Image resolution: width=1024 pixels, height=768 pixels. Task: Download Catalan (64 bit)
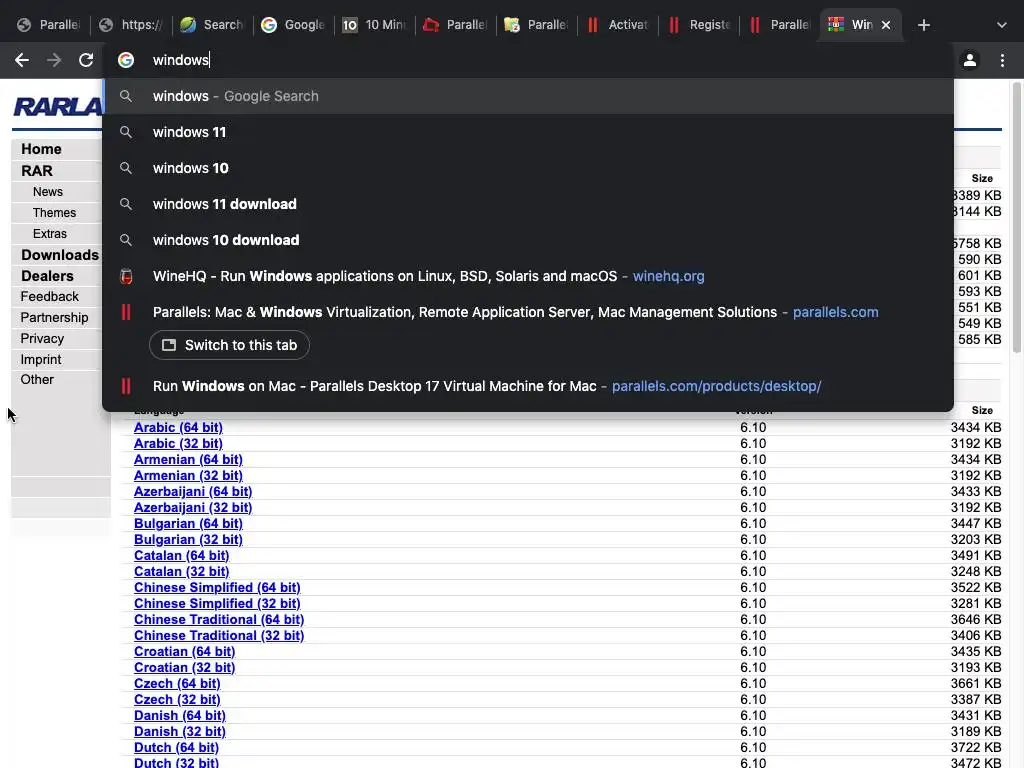182,555
